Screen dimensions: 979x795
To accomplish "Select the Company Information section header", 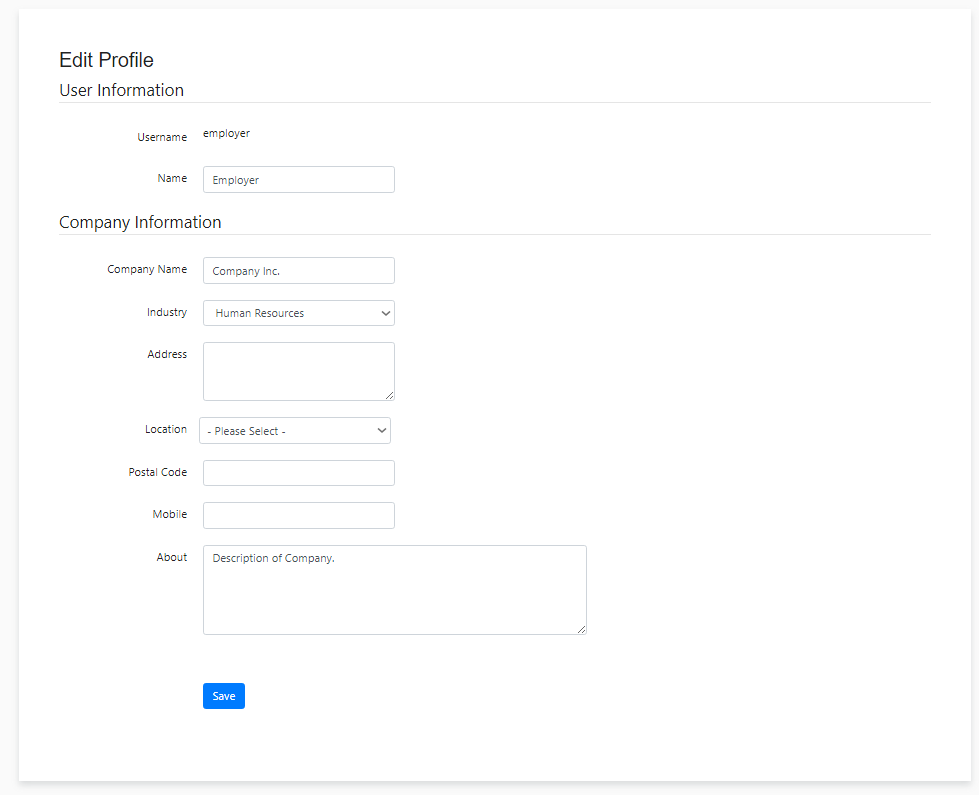I will coord(140,222).
